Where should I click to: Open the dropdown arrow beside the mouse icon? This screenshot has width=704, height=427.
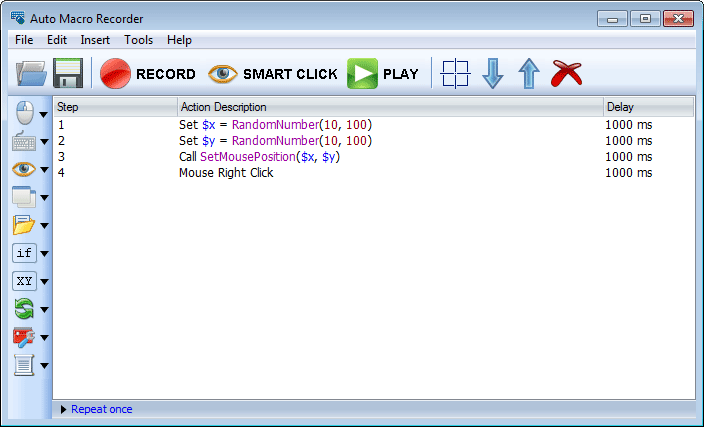click(x=44, y=114)
